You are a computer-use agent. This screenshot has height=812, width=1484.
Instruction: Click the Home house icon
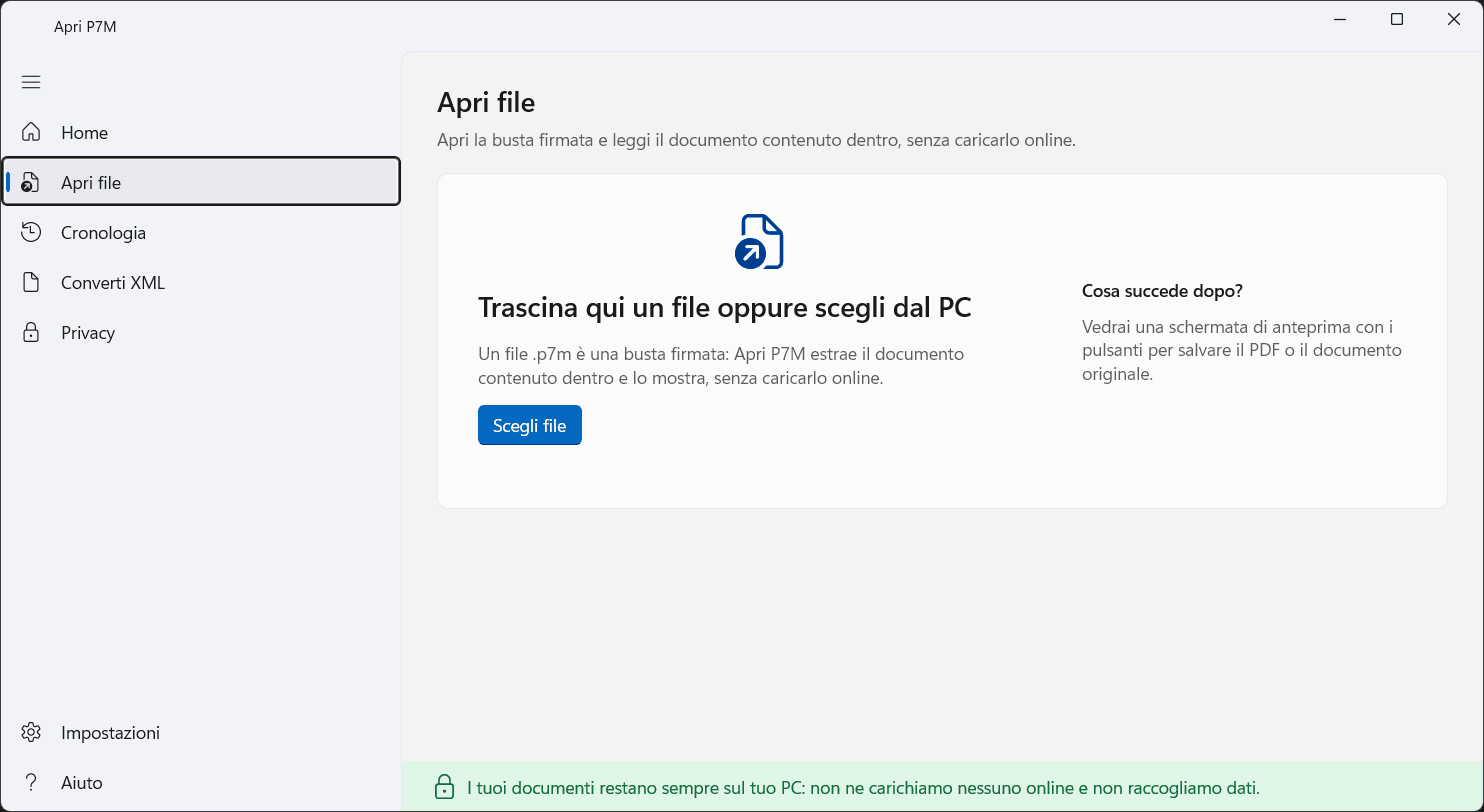click(31, 132)
